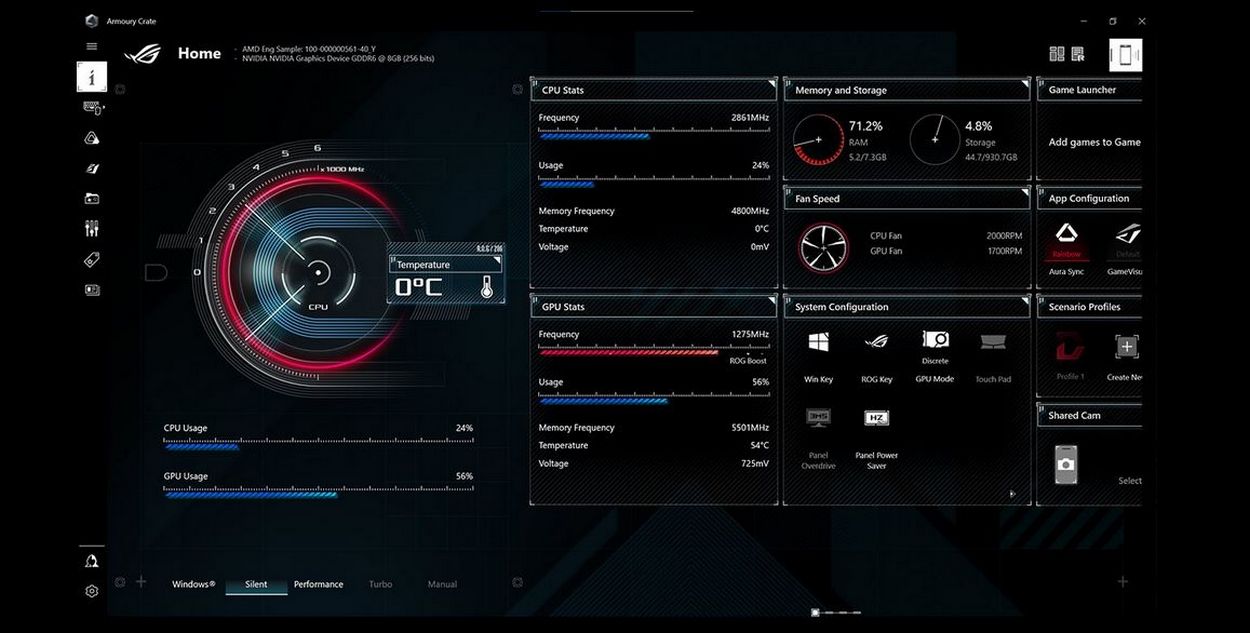Click the Game Launcher panel title
This screenshot has height=633, width=1250.
tap(1082, 90)
